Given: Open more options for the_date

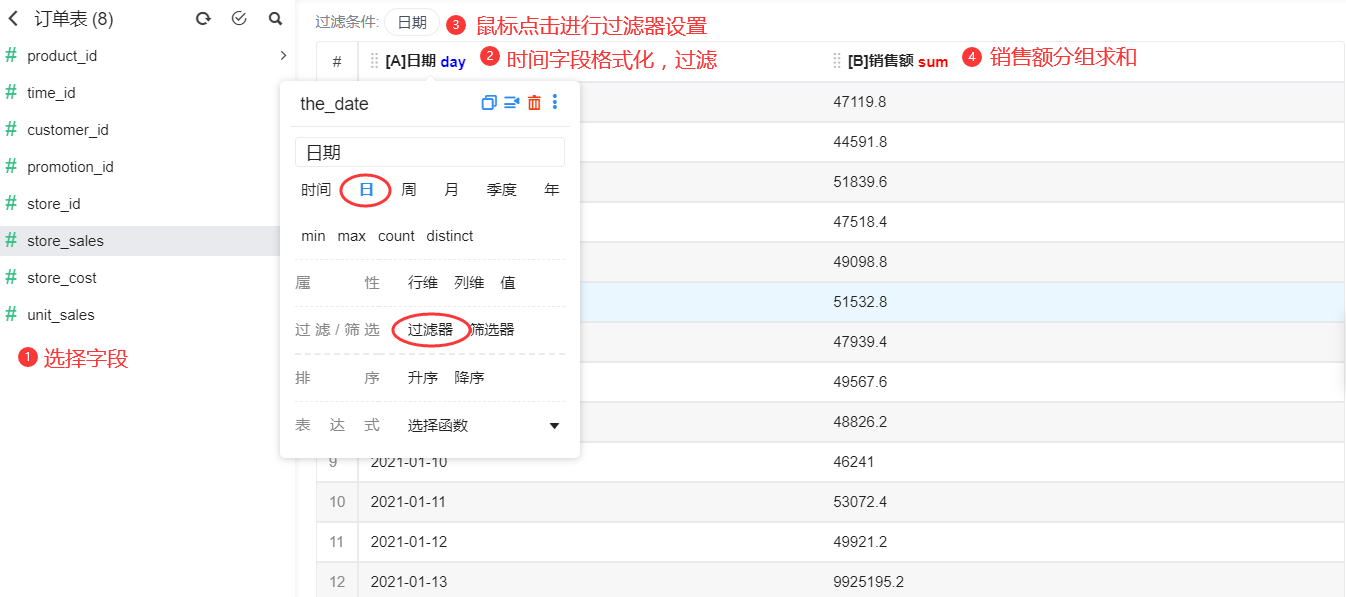Looking at the screenshot, I should tap(555, 102).
